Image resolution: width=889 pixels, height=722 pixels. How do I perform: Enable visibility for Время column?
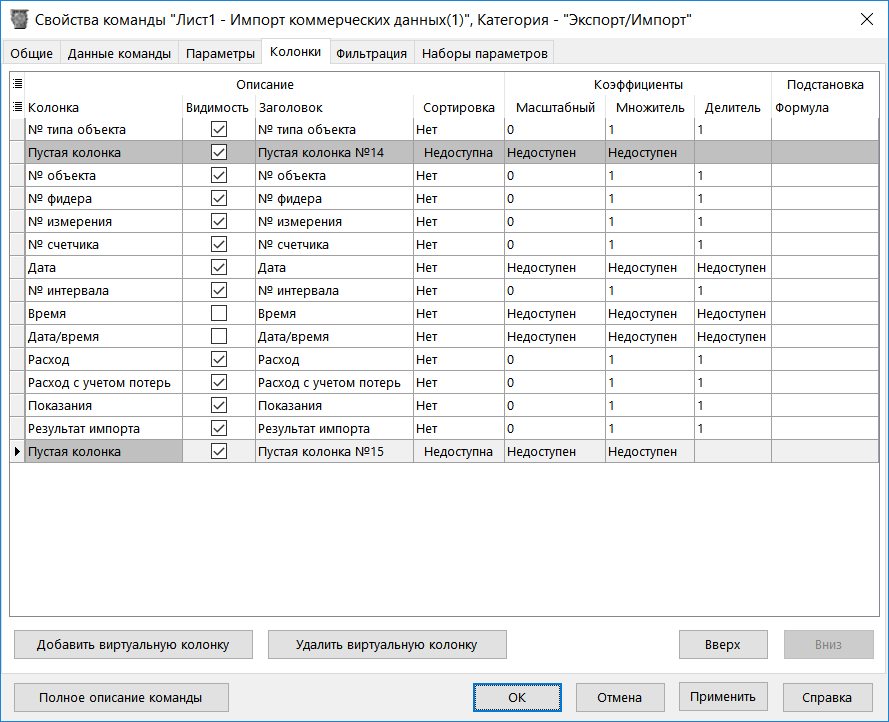tap(219, 313)
